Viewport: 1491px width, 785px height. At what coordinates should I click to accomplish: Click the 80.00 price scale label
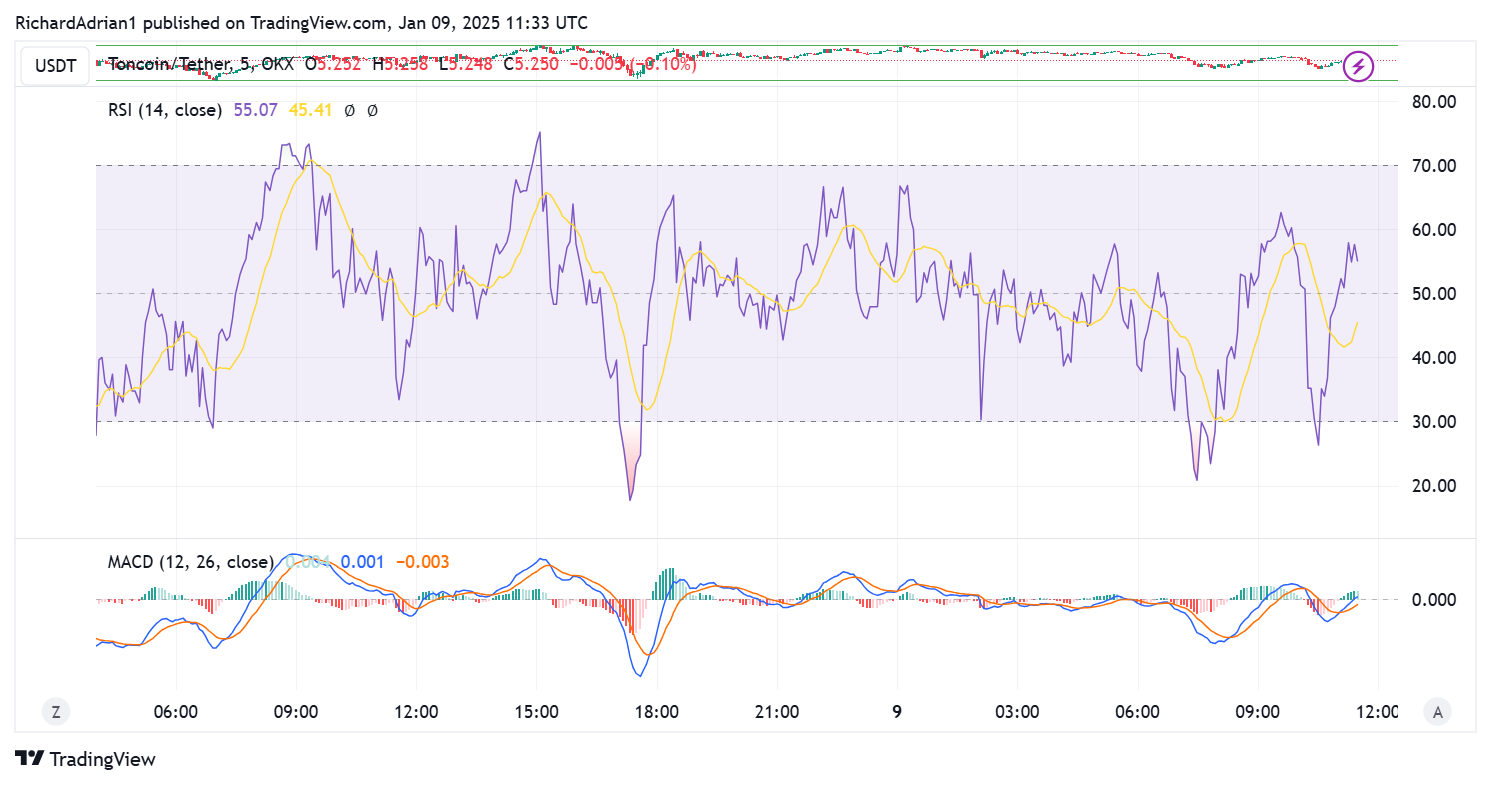coord(1434,101)
